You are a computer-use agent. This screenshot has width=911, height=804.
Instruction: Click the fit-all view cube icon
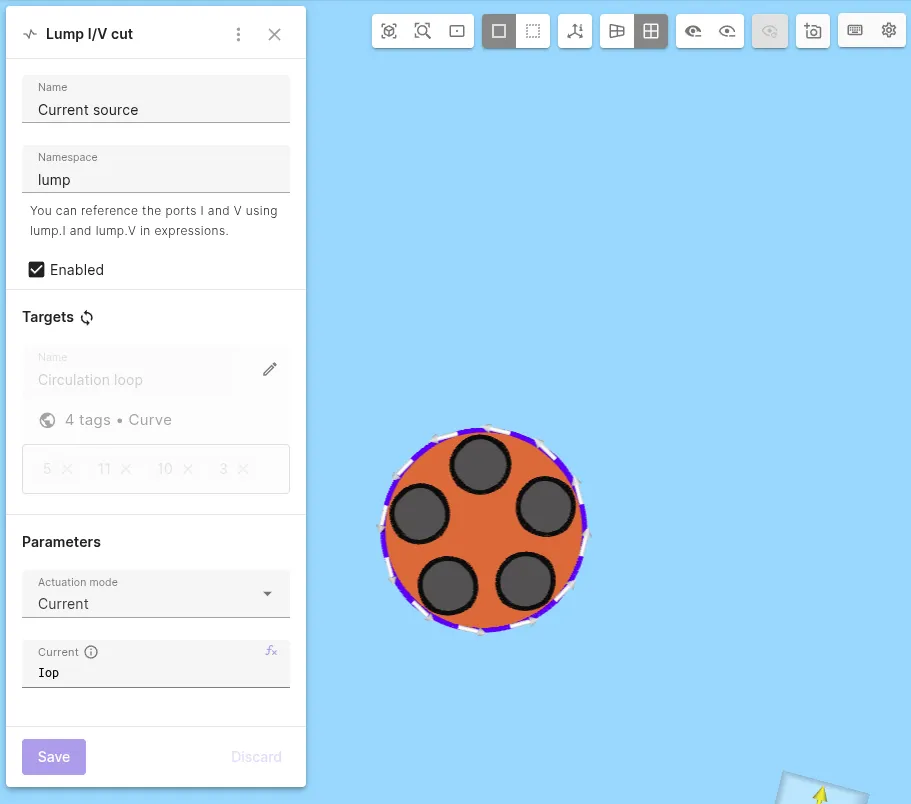click(389, 31)
